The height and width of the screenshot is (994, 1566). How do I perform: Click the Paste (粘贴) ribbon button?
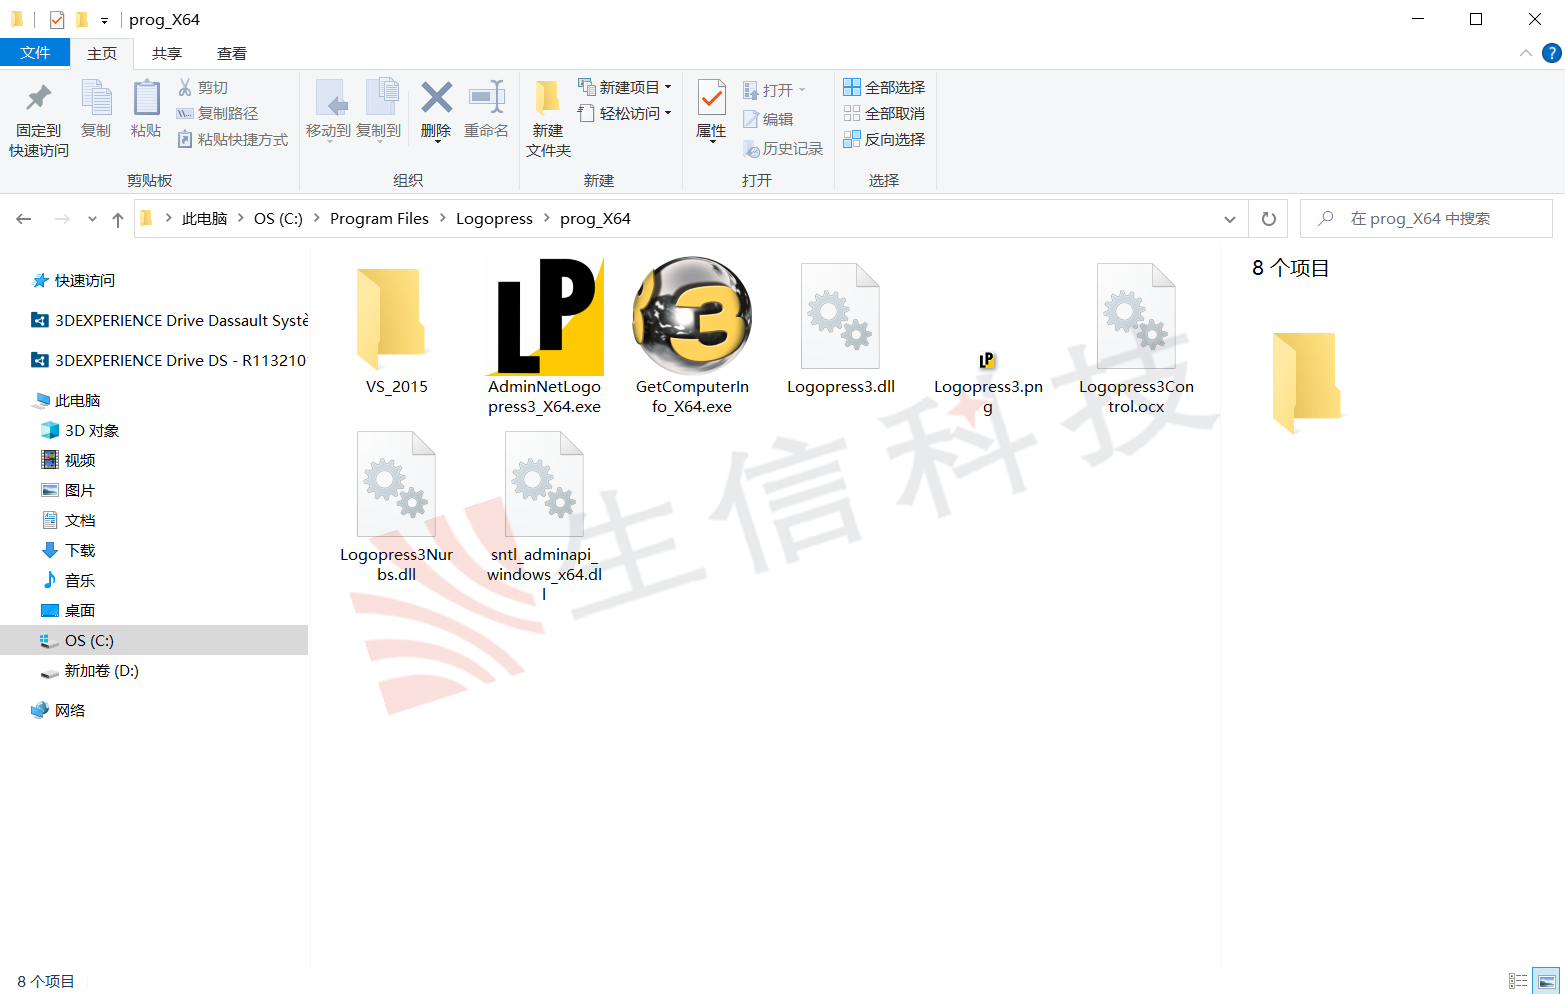tap(146, 109)
